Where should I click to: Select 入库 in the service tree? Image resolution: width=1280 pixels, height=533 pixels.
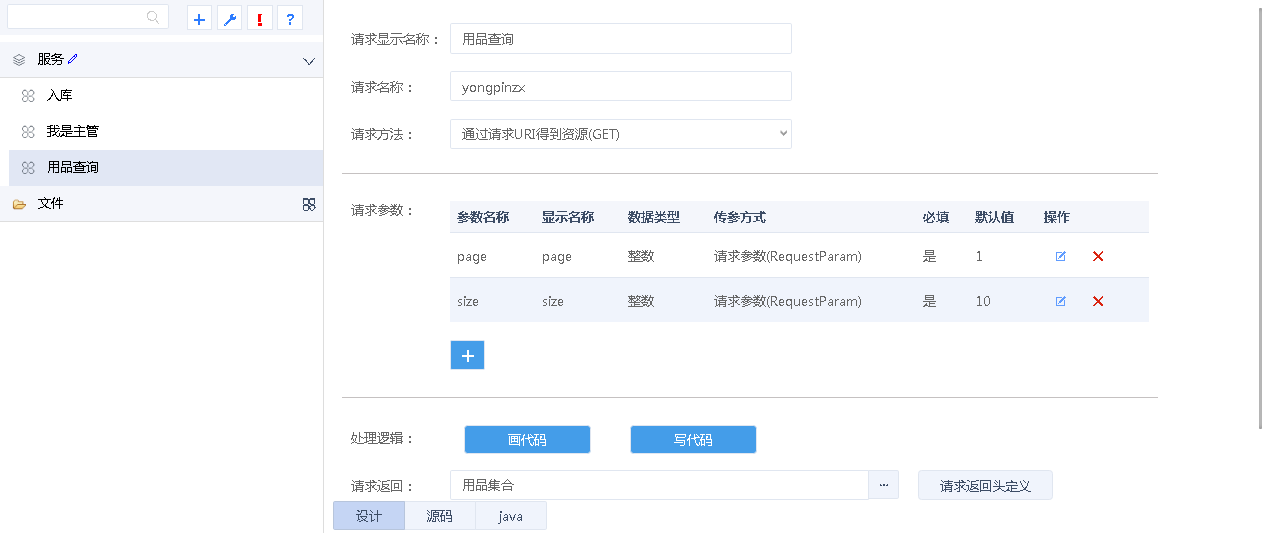pos(60,96)
